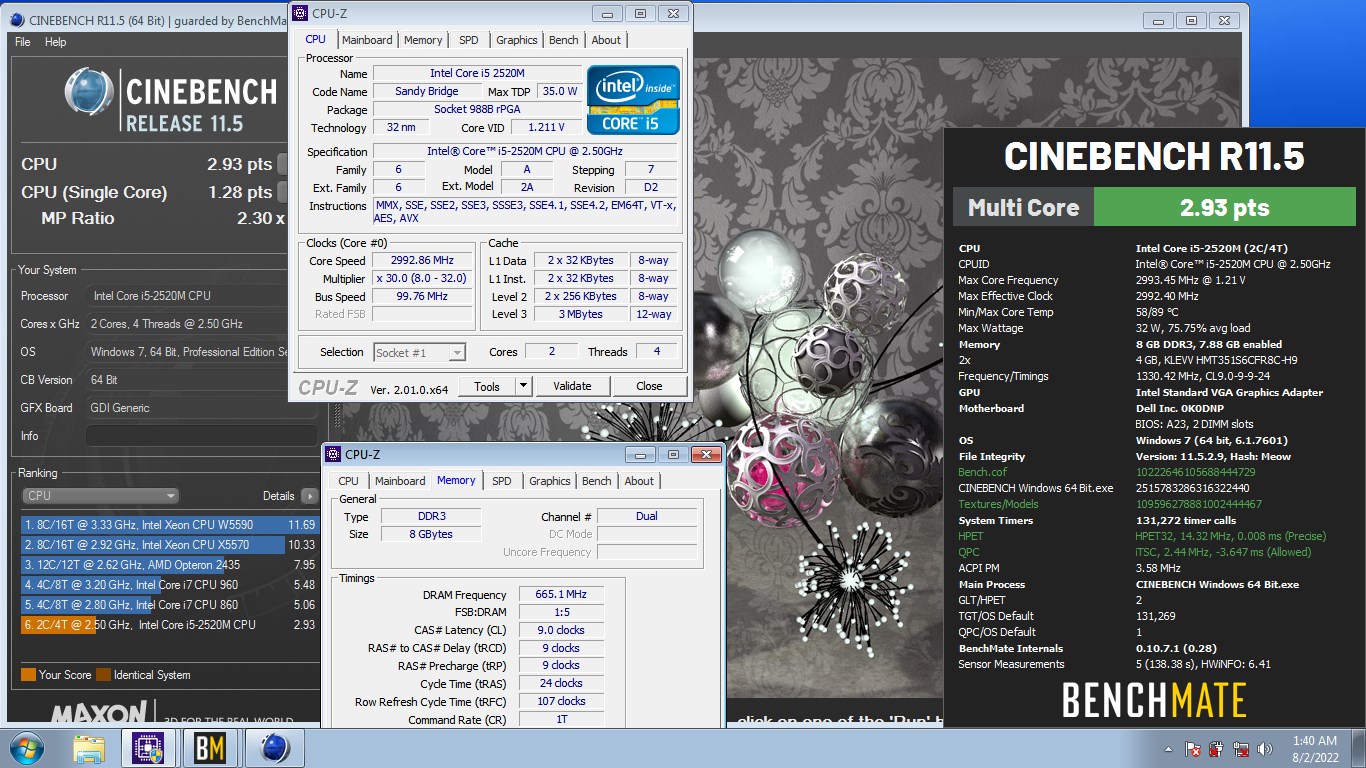Click the Tools button in CPU-Z

tap(487, 386)
